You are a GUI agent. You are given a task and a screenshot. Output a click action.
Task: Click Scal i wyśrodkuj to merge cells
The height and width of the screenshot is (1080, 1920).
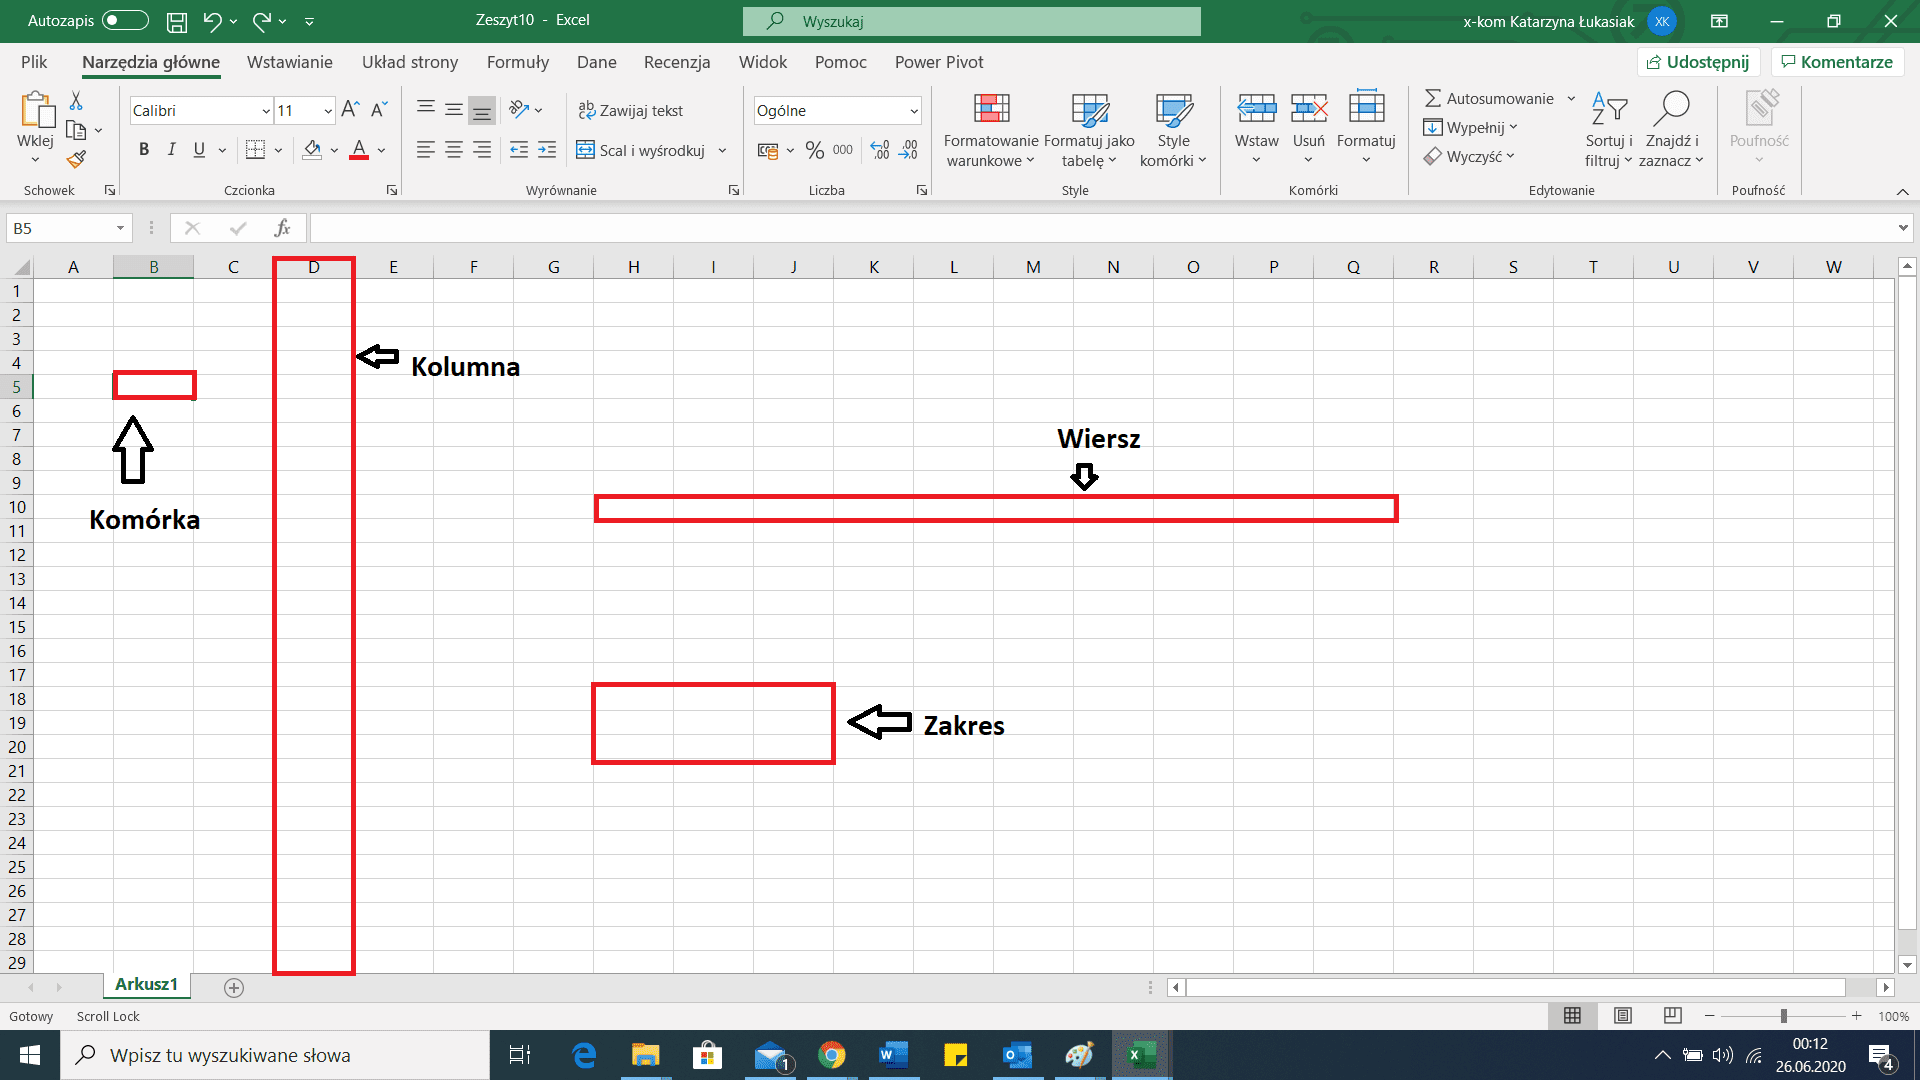[x=645, y=150]
